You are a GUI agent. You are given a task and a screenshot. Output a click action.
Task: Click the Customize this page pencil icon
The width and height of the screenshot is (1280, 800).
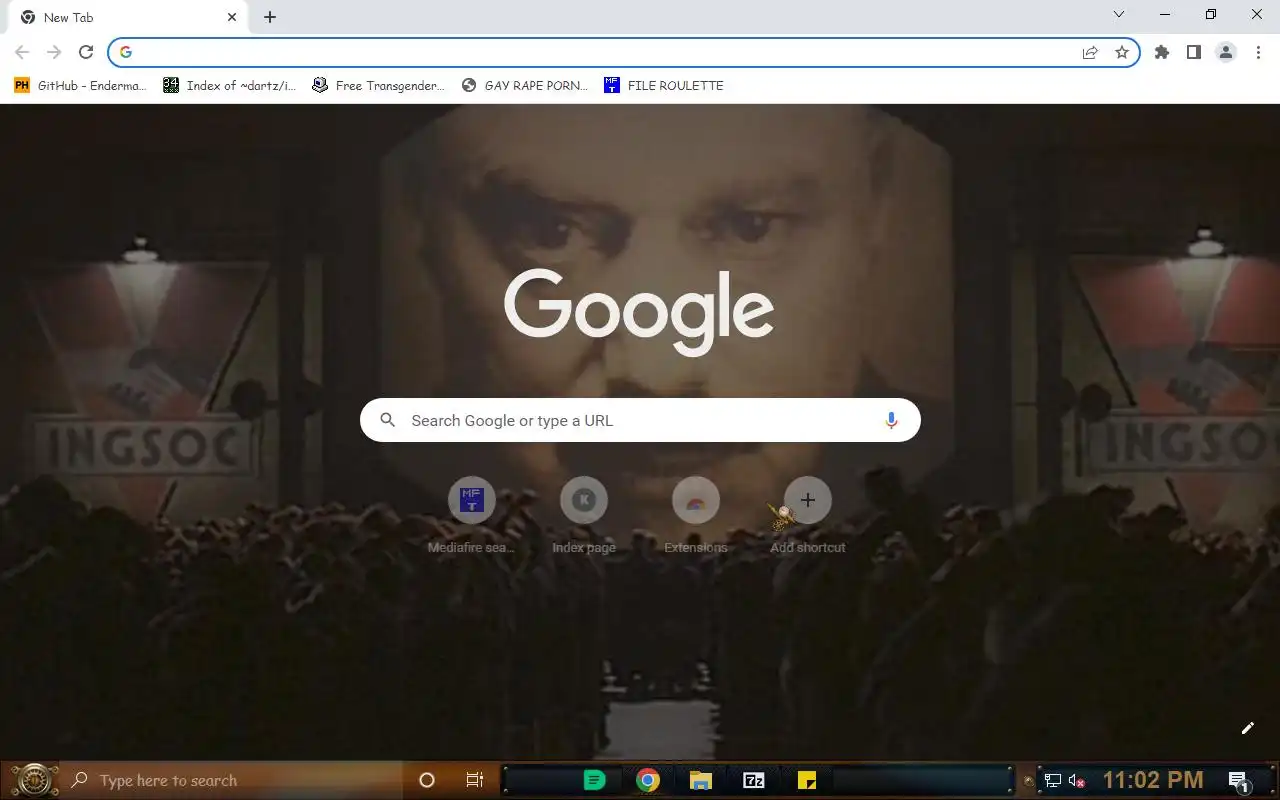(1247, 728)
